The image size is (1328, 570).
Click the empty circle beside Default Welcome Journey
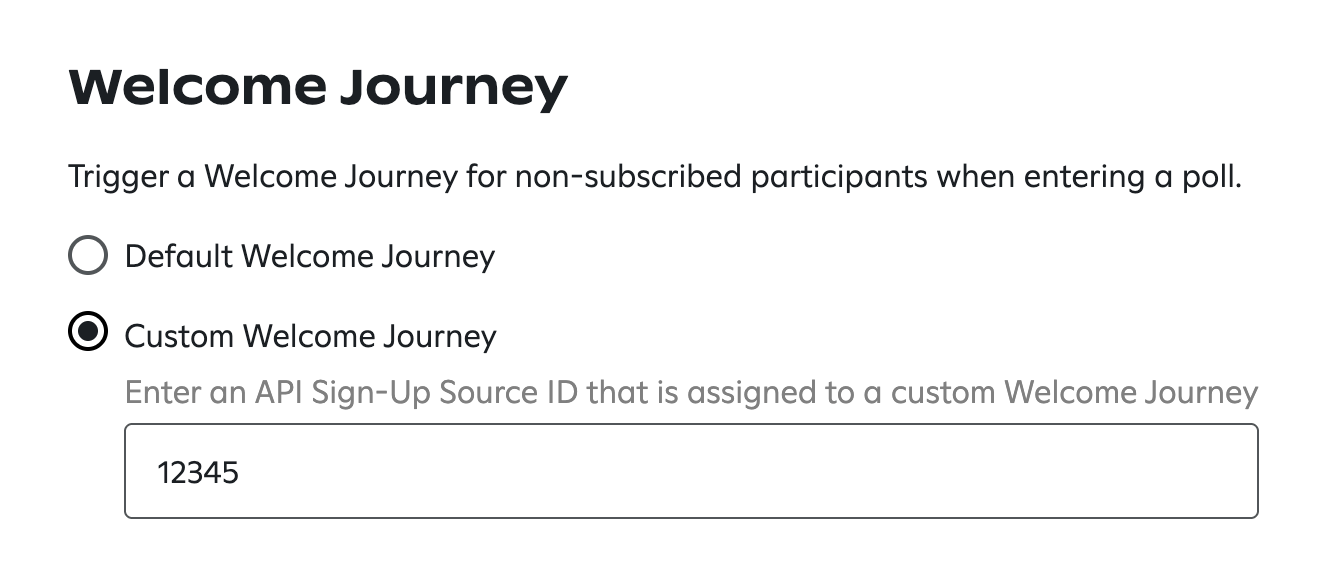click(x=88, y=257)
